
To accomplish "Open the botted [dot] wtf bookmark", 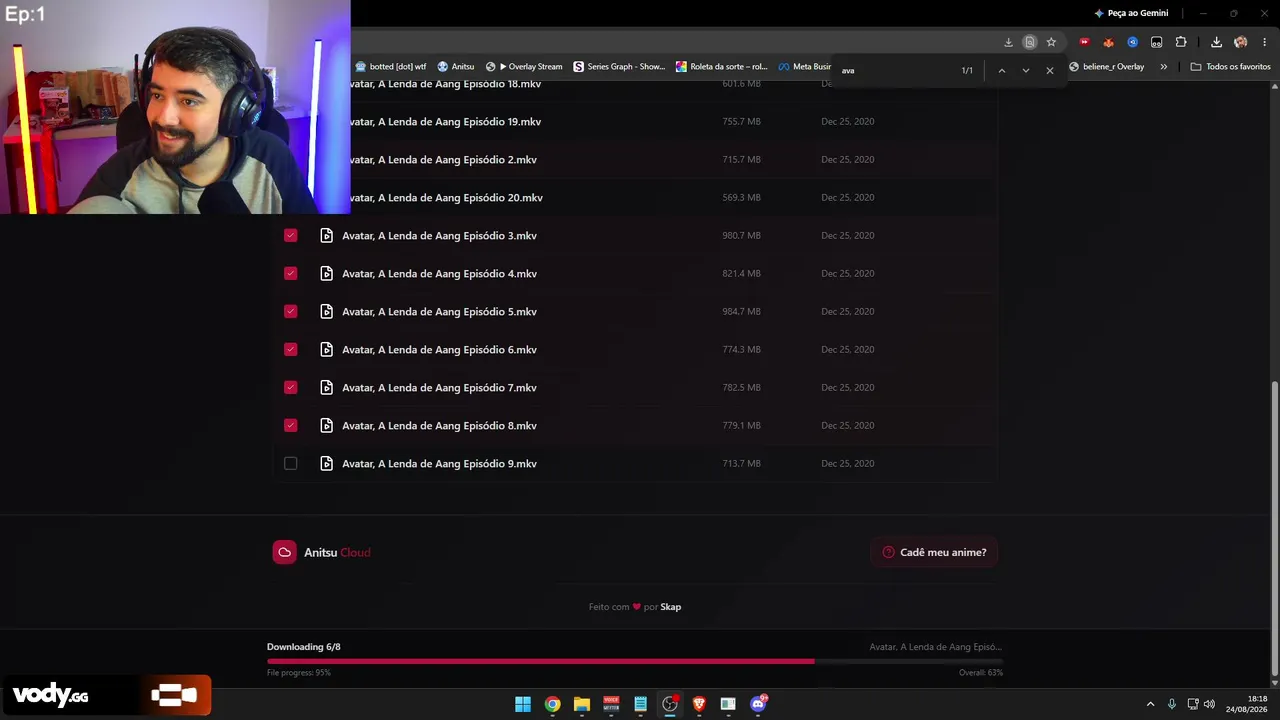I will [390, 67].
